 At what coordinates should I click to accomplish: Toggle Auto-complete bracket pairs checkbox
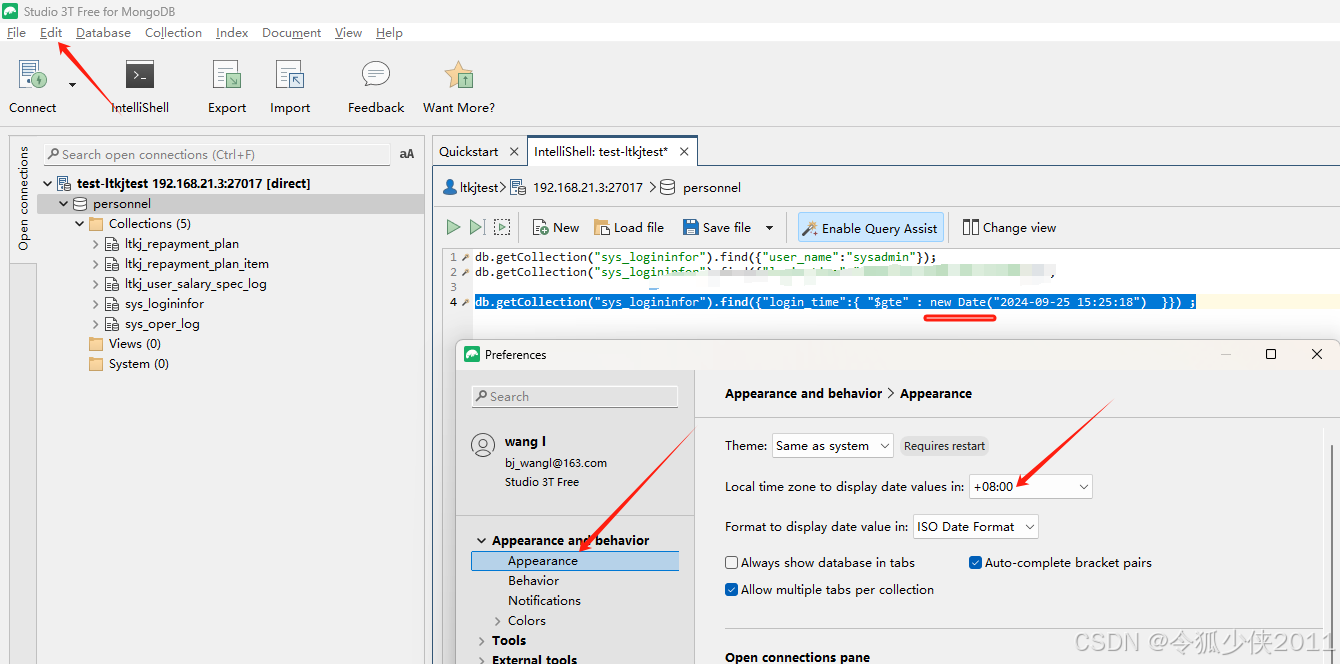975,563
